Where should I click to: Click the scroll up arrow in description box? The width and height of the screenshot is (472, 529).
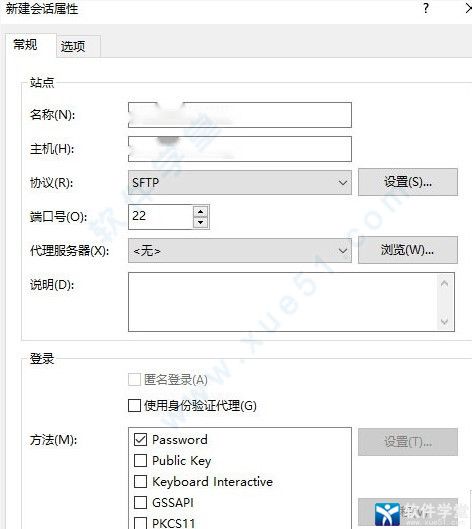(444, 284)
